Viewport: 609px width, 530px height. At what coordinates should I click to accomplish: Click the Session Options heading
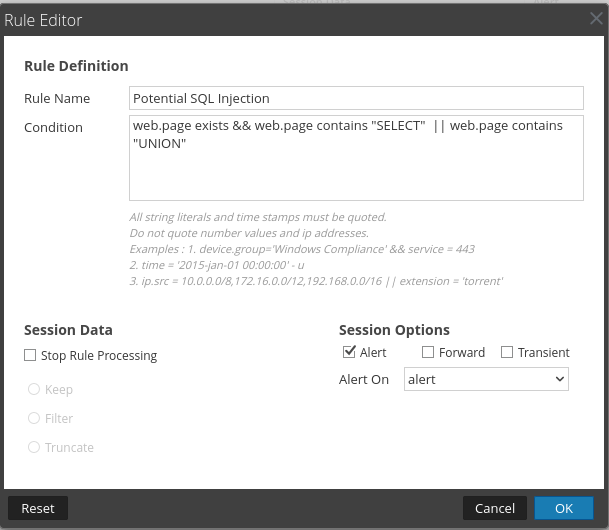[x=394, y=330]
